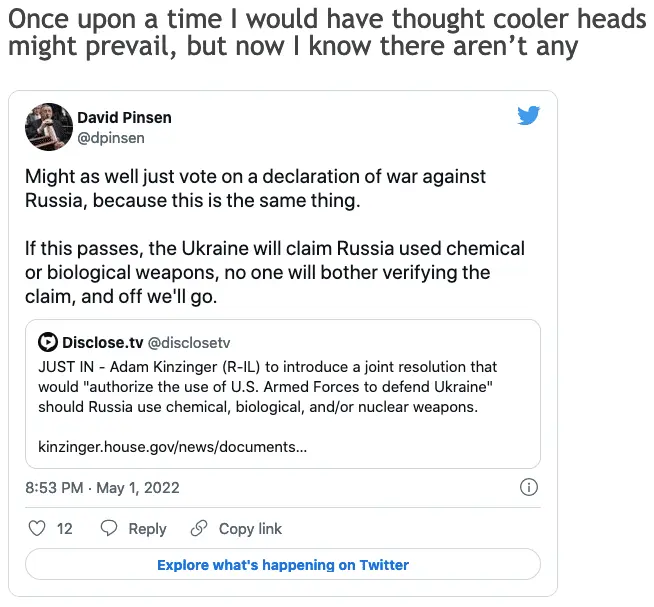Click the like count of 12
Screen dimensions: 654x607
[x=64, y=529]
